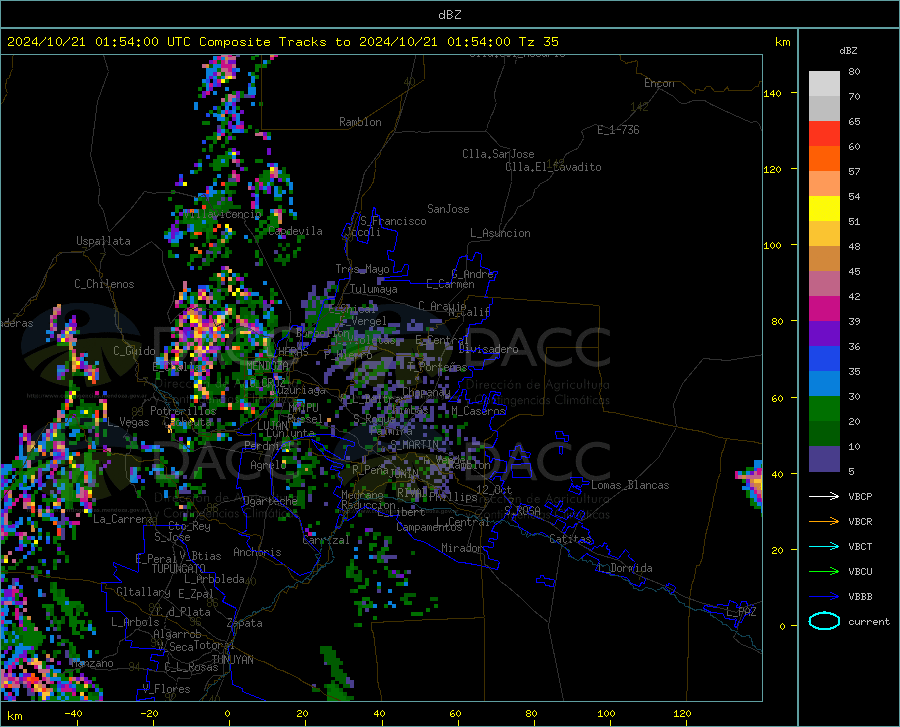900x727 pixels.
Task: Click the S_Francisco place label
Action: pyautogui.click(x=393, y=221)
